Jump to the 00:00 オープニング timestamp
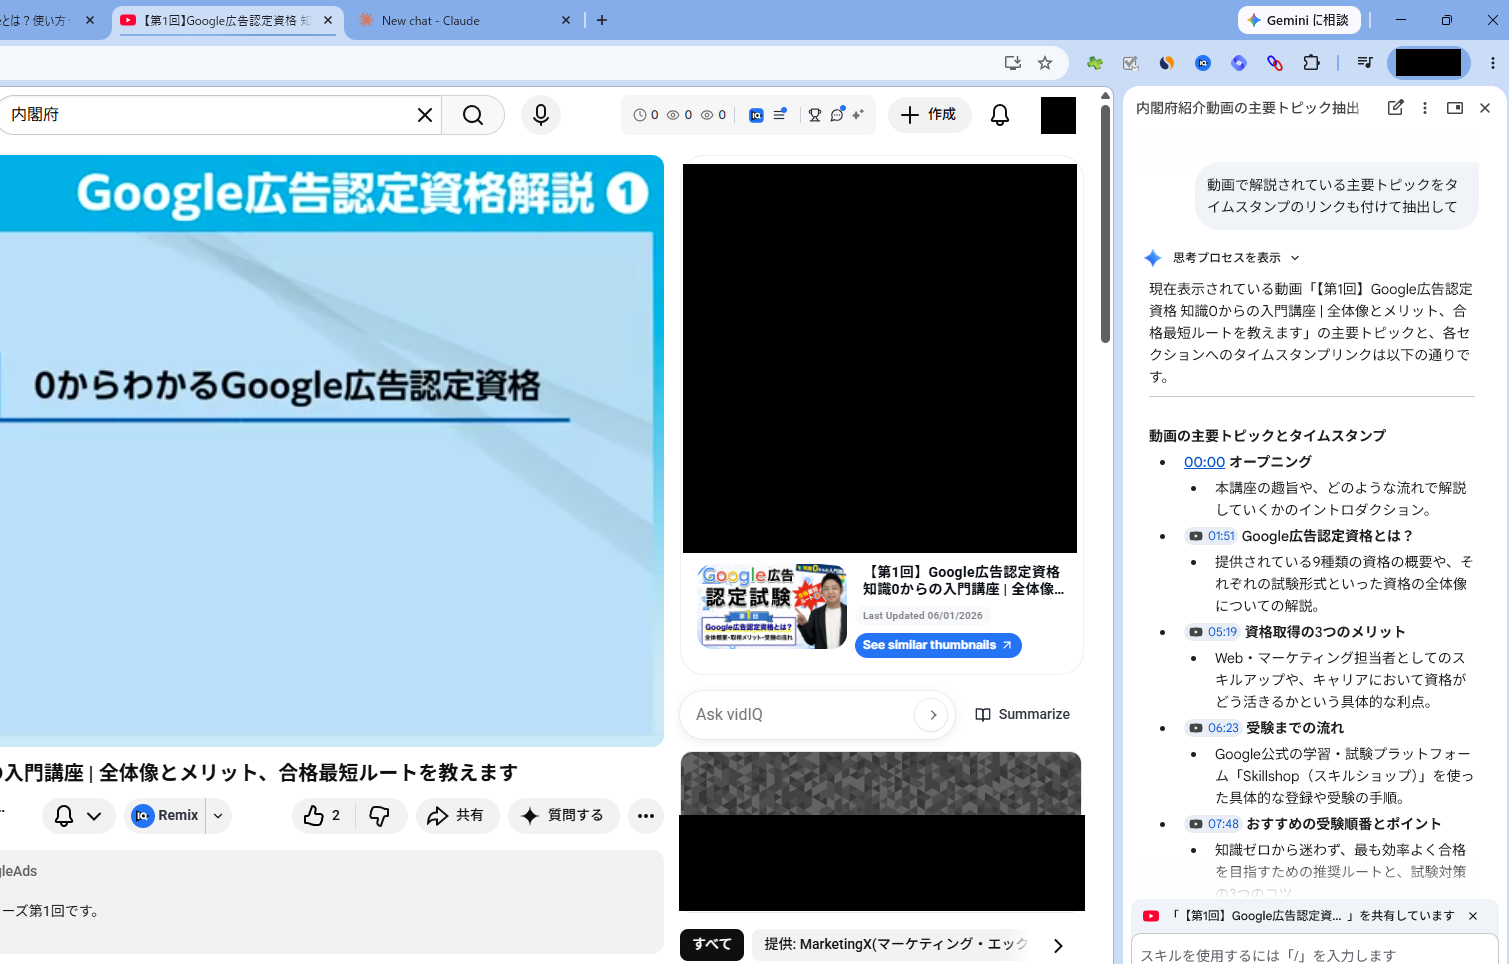 tap(1204, 462)
